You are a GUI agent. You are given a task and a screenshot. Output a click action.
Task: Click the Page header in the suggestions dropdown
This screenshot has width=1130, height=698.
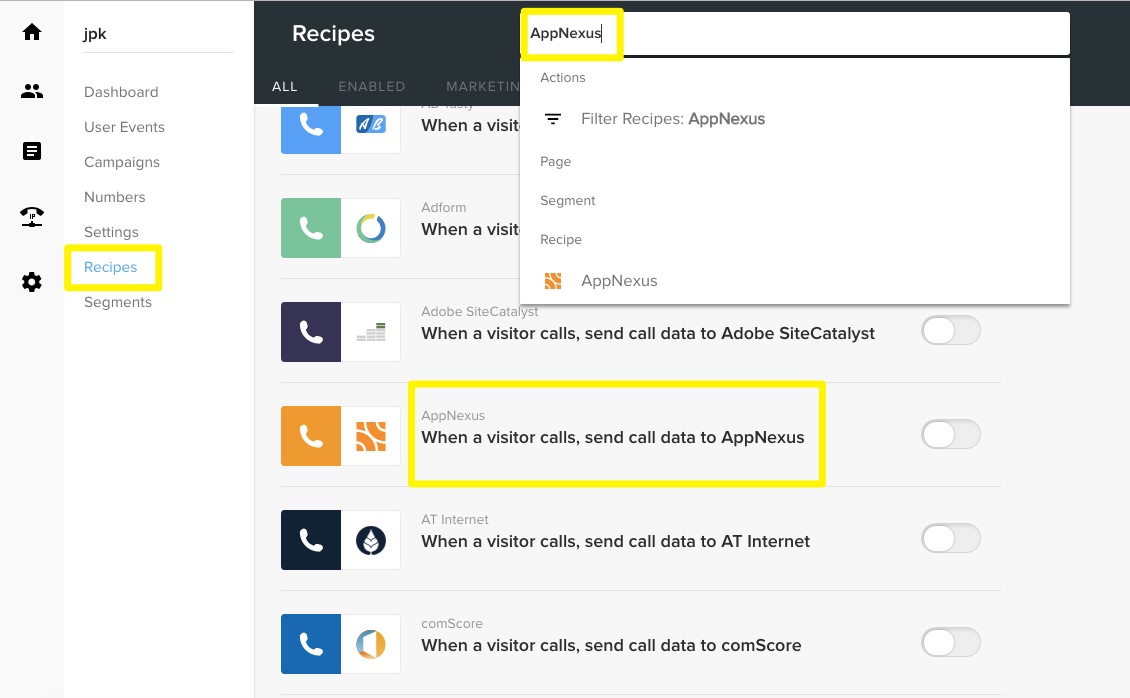[556, 162]
